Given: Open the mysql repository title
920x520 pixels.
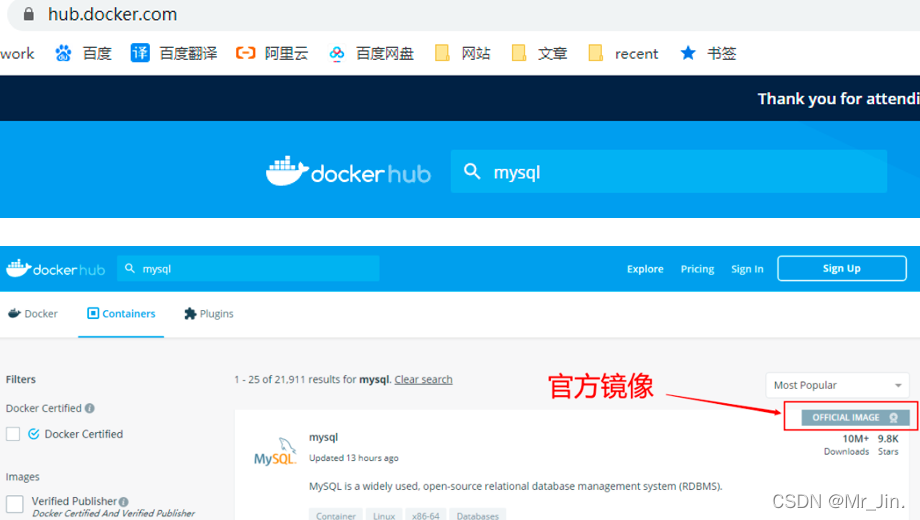Looking at the screenshot, I should (x=323, y=437).
